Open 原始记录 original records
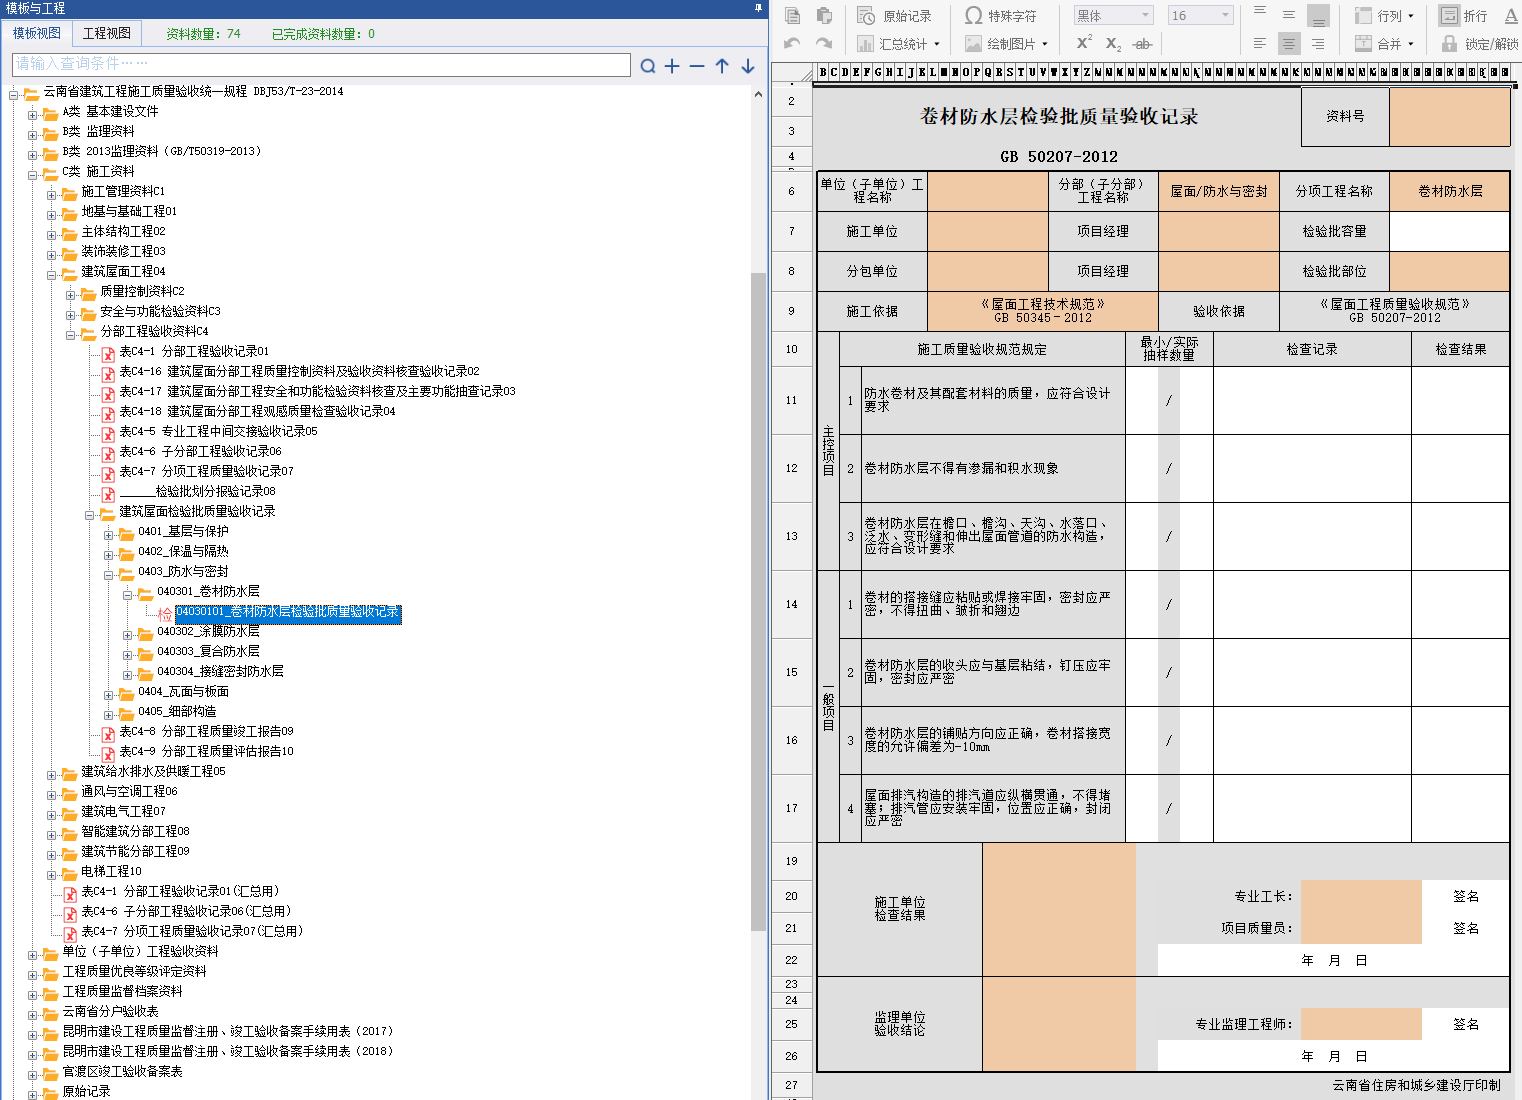 click(x=894, y=16)
